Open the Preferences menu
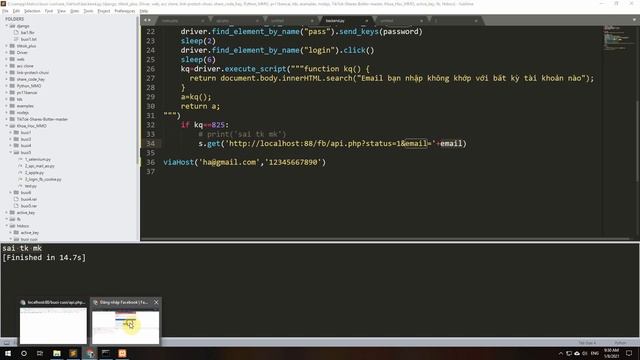Image resolution: width=640 pixels, height=360 pixels. [124, 11]
